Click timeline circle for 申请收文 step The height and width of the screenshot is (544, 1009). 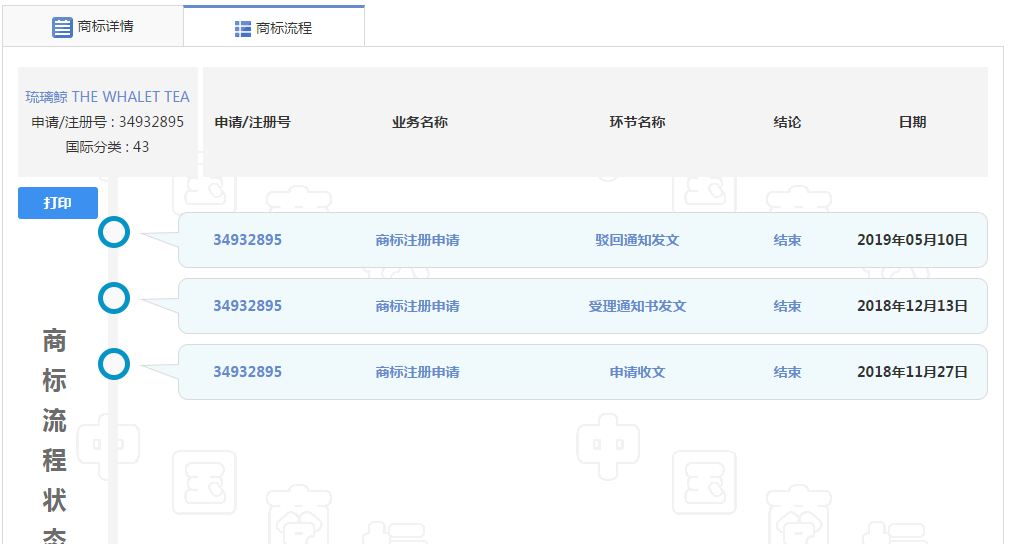click(115, 364)
